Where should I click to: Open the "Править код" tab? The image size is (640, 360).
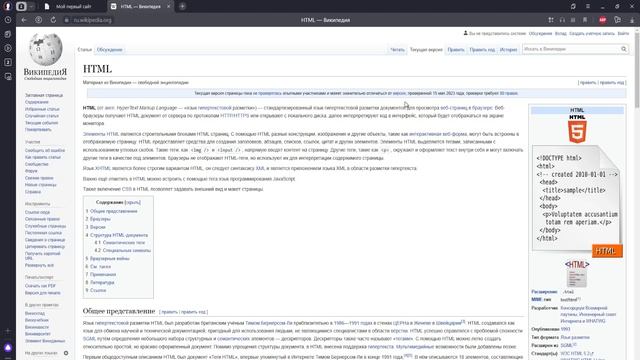482,50
